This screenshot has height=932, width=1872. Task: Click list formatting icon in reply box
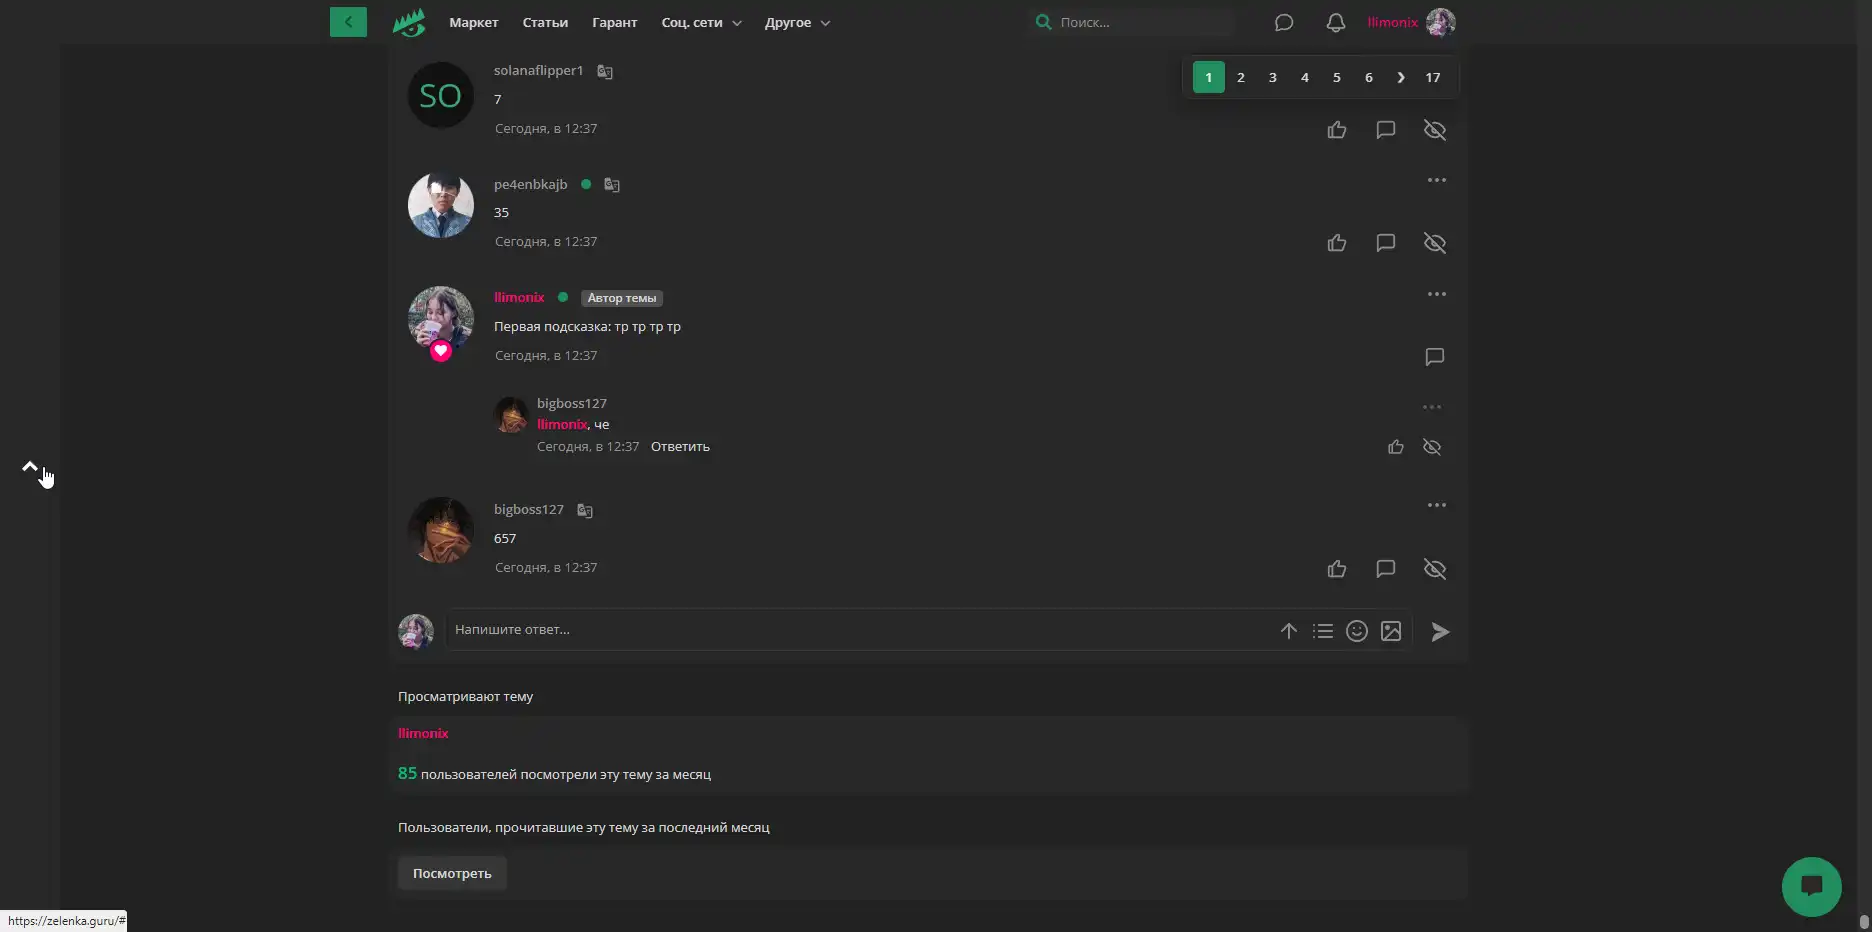1323,631
